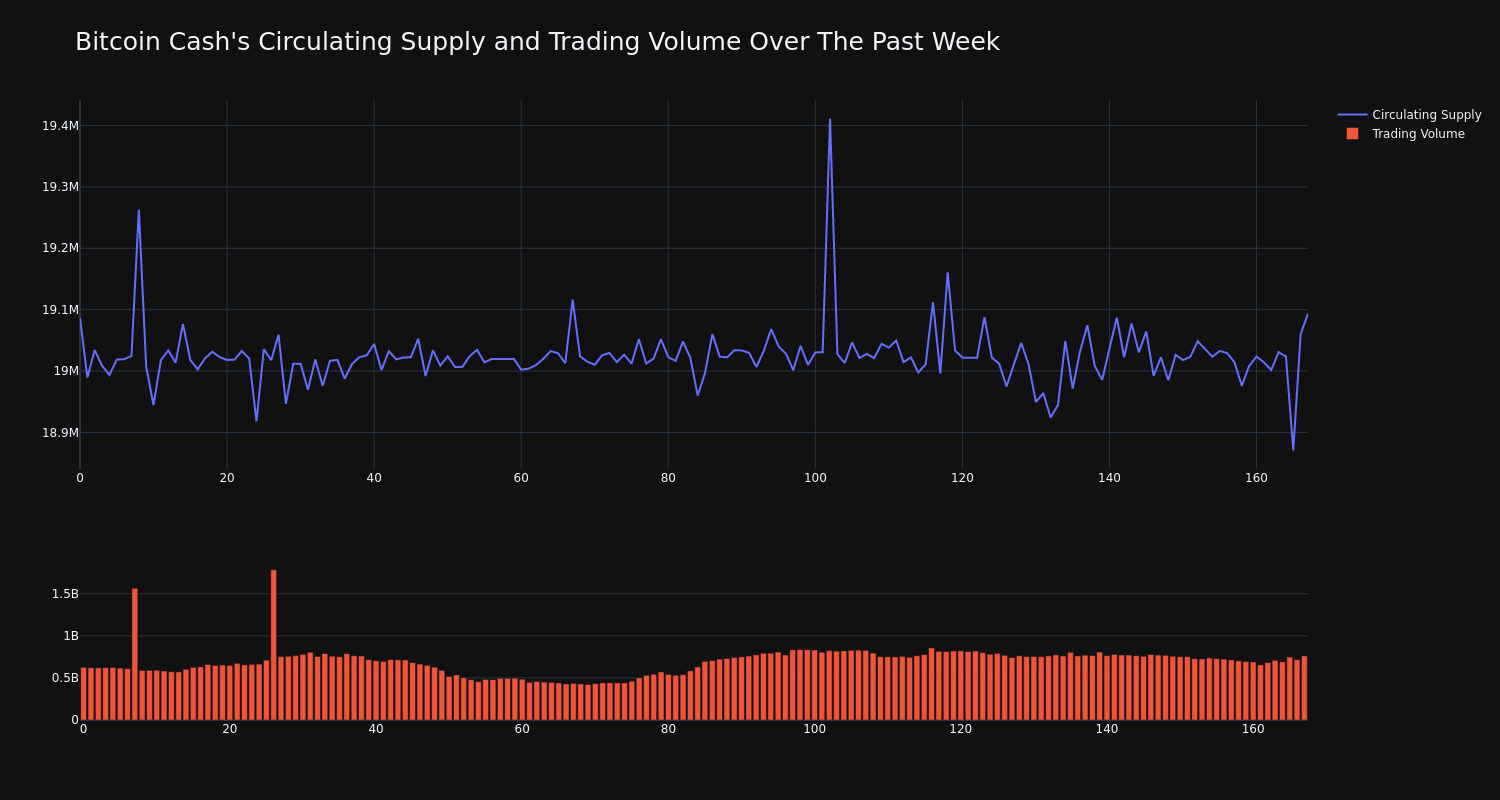Click the 19M y-axis label
Image resolution: width=1500 pixels, height=800 pixels.
point(66,371)
